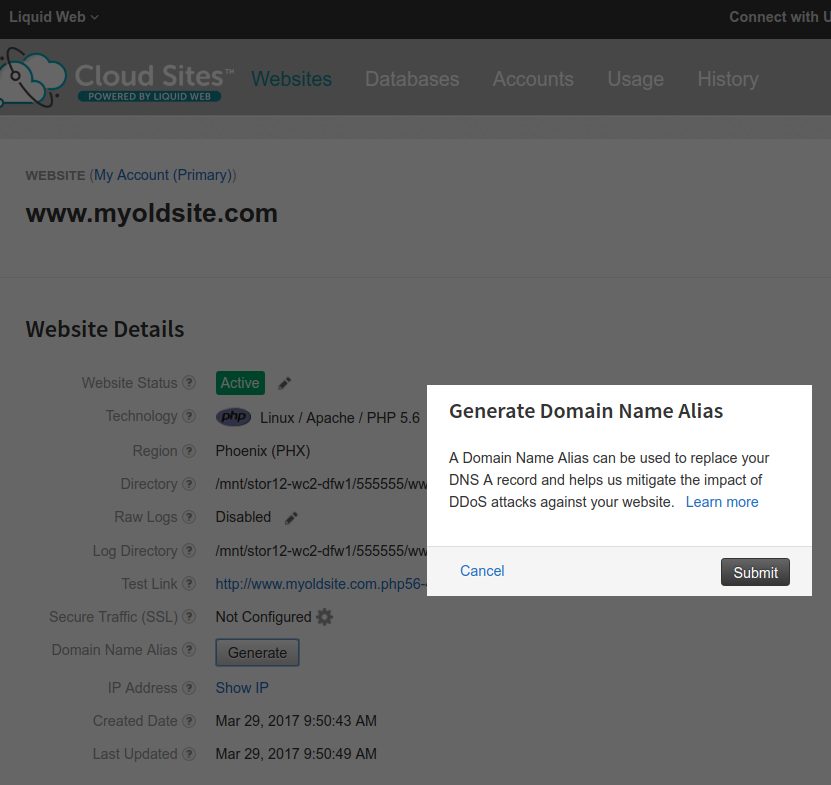Open the Learn more link about DDoS
The height and width of the screenshot is (785, 831).
(x=722, y=501)
